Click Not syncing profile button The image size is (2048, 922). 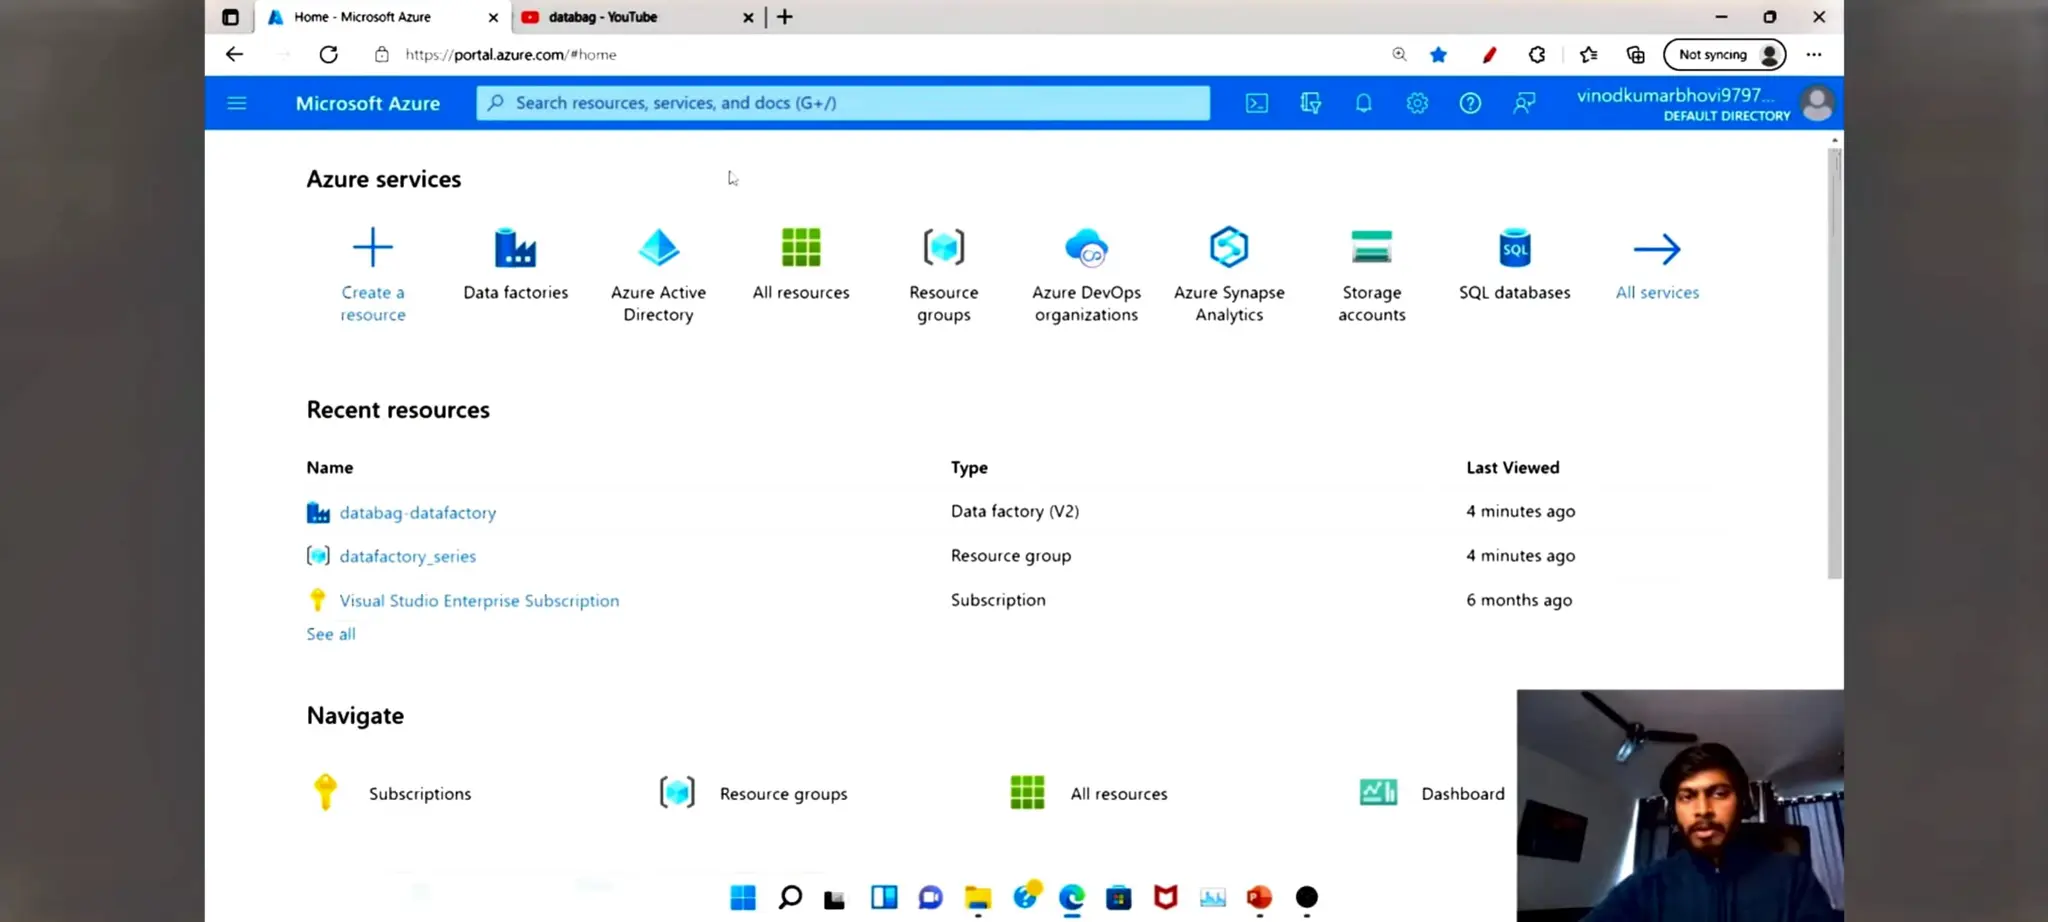1724,54
